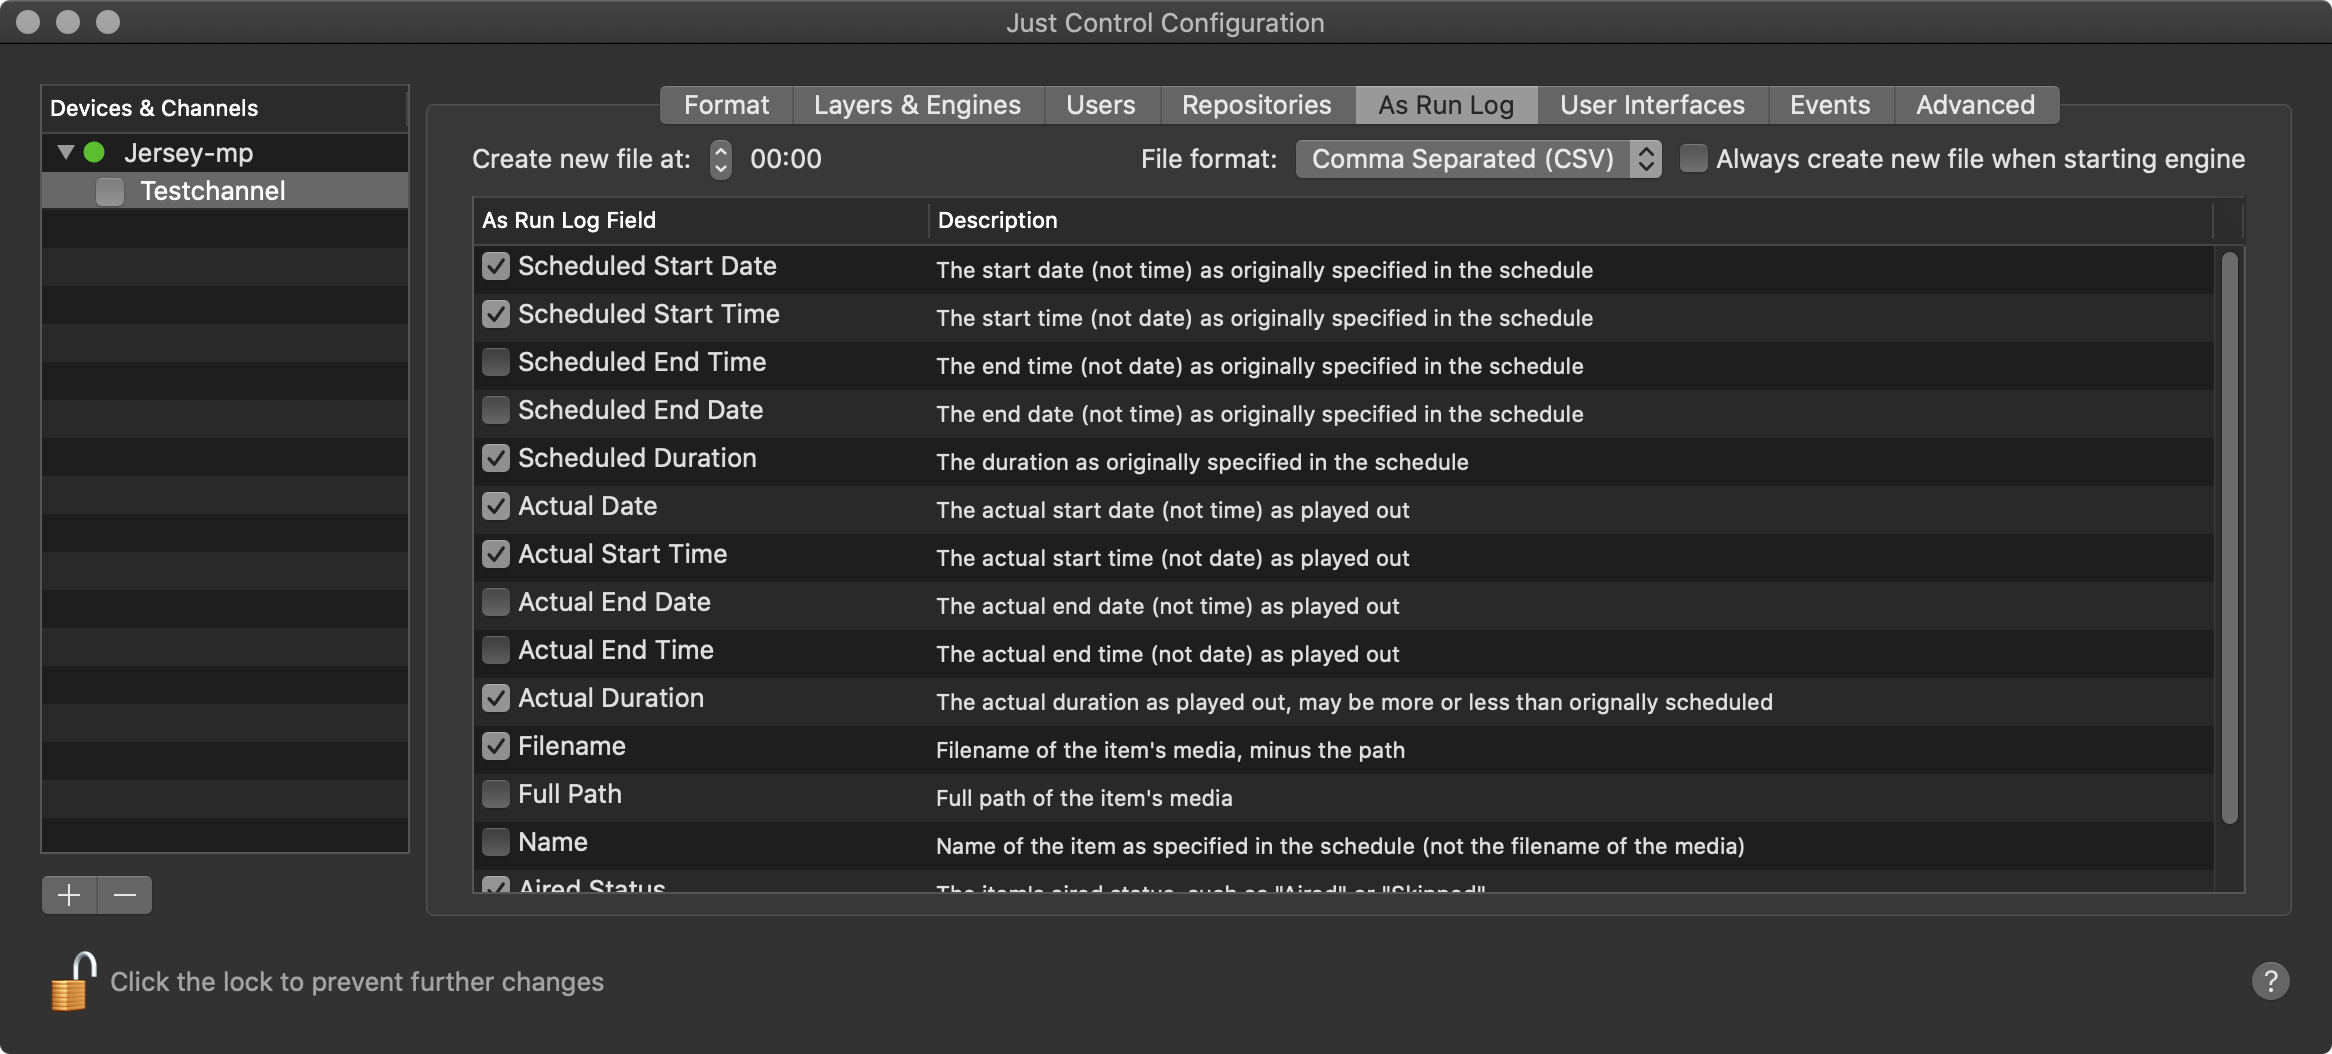
Task: Click the open padlock icon
Action: (x=73, y=981)
